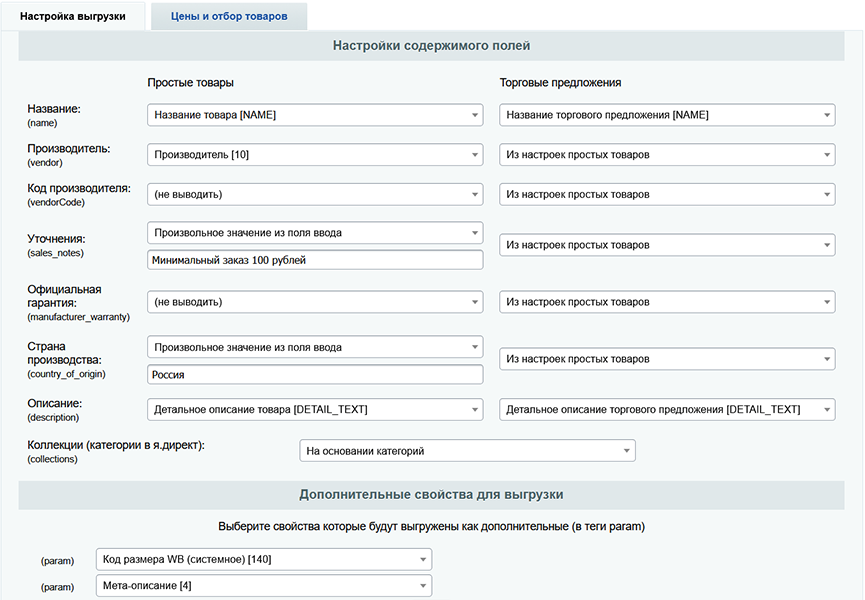Click the Минимальный заказ 100 рублей text field

pos(315,260)
